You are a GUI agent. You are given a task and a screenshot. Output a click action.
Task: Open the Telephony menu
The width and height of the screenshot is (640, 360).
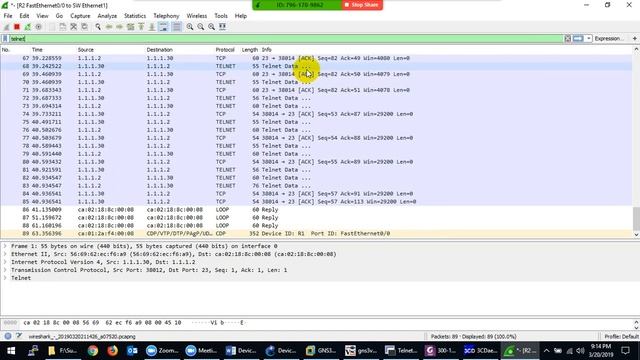pos(166,16)
